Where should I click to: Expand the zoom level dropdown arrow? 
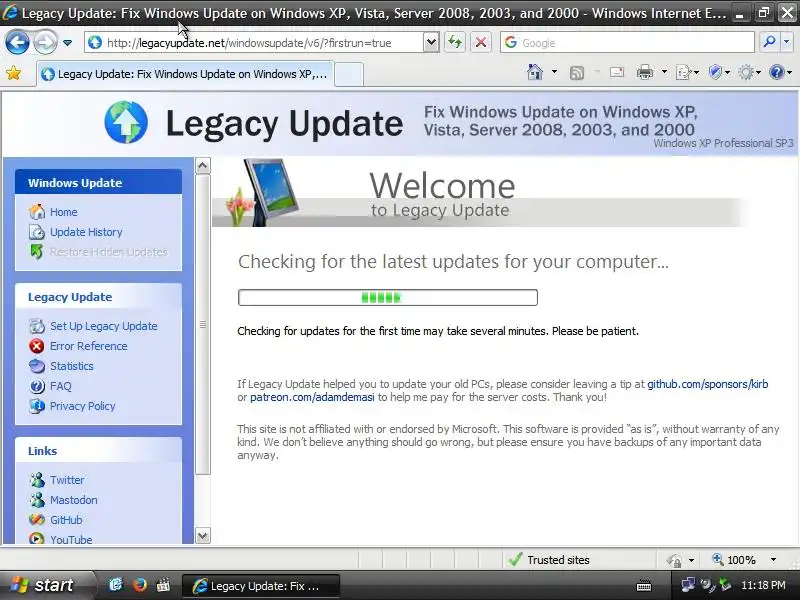[773, 560]
